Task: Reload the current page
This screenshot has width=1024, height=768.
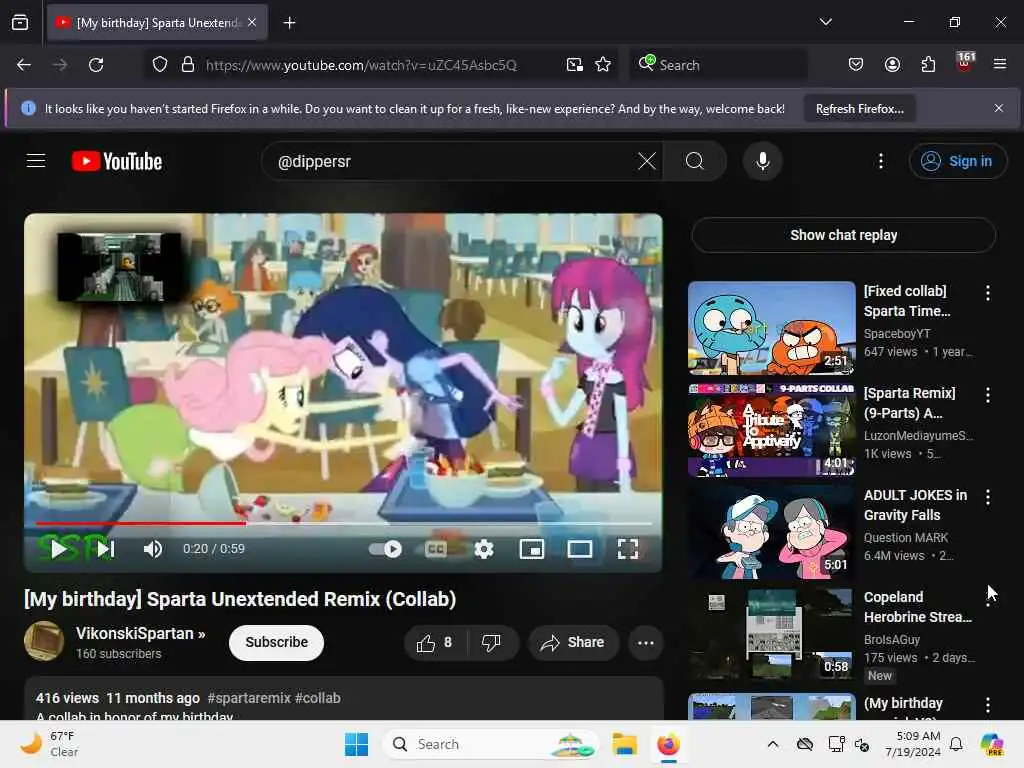Action: click(x=96, y=65)
